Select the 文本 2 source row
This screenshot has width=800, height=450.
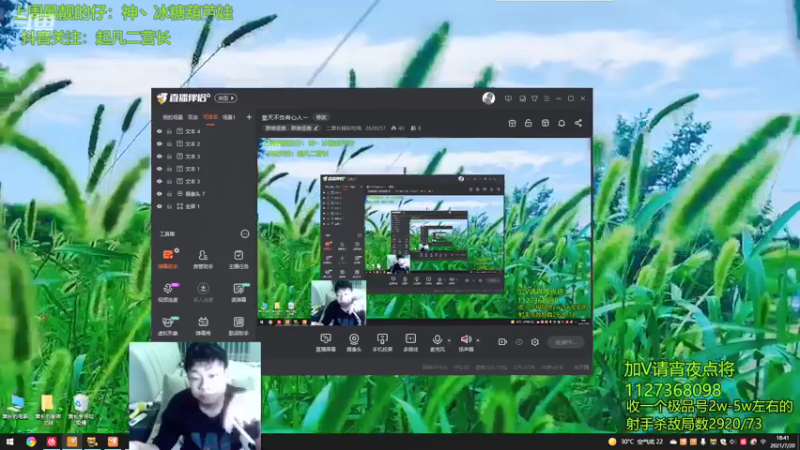pyautogui.click(x=204, y=144)
